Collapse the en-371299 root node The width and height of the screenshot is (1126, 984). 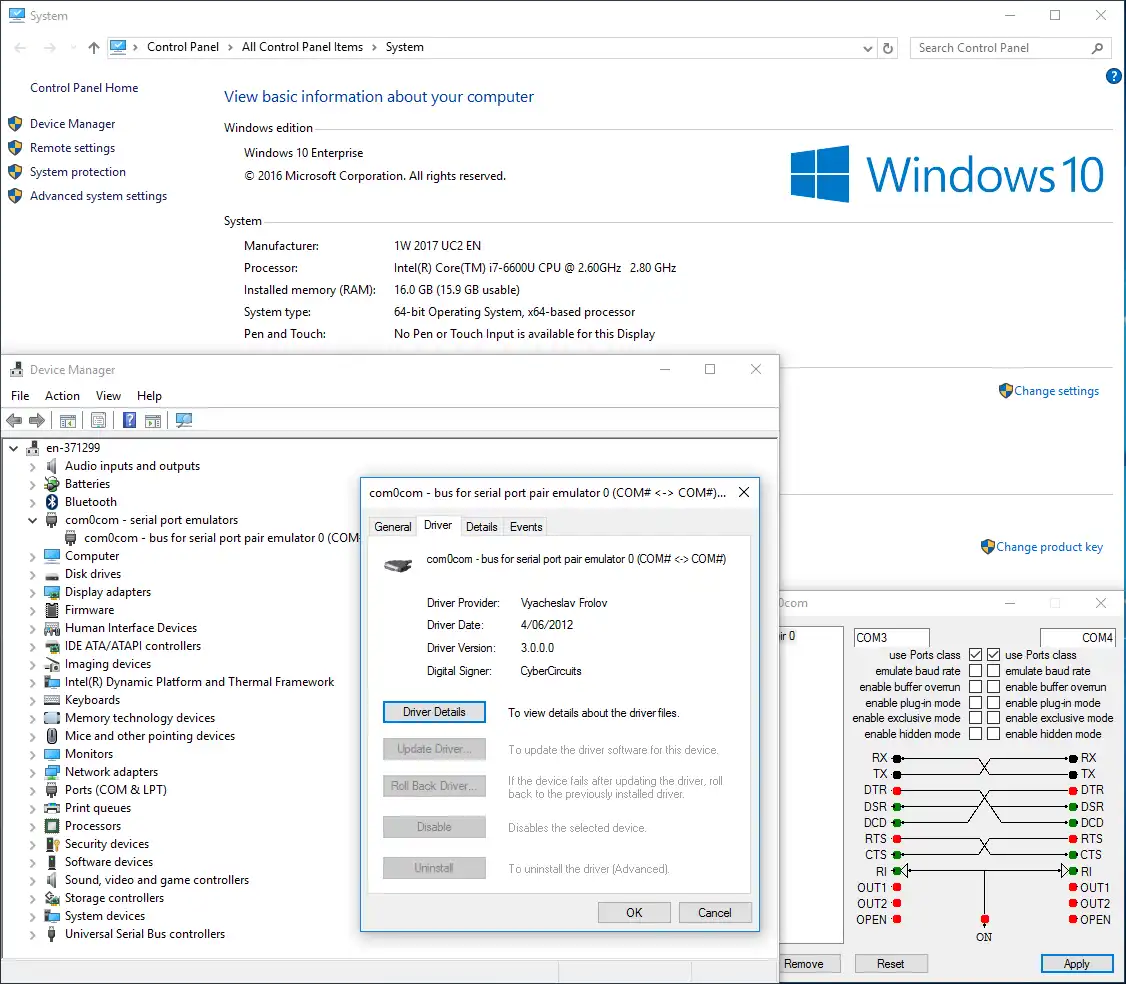point(14,448)
